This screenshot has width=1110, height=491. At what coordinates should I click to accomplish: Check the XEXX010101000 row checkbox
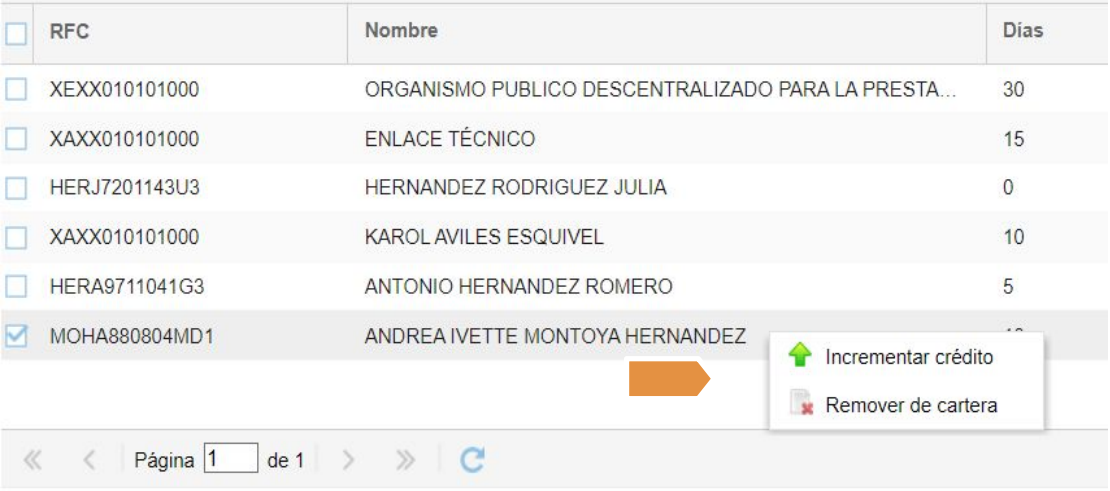[x=16, y=90]
